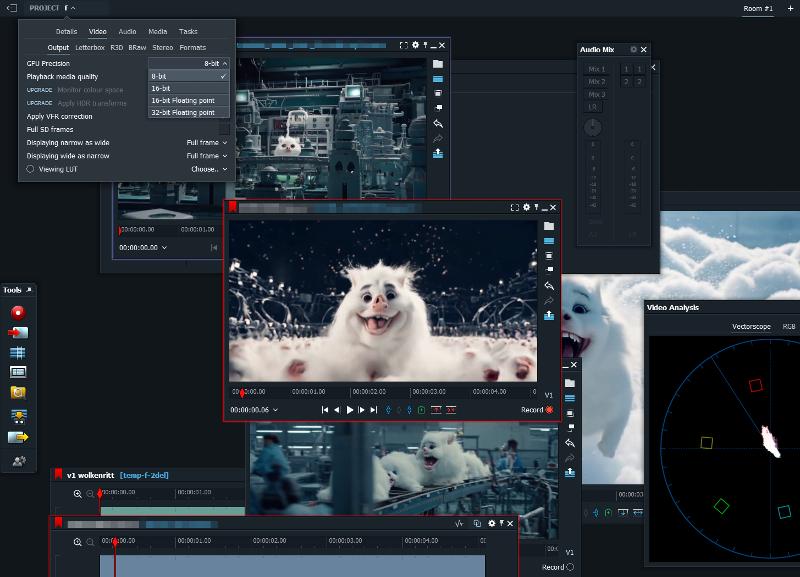800x577 pixels.
Task: Open the 00:00:00.00 timecode dropdown
Action: click(143, 247)
